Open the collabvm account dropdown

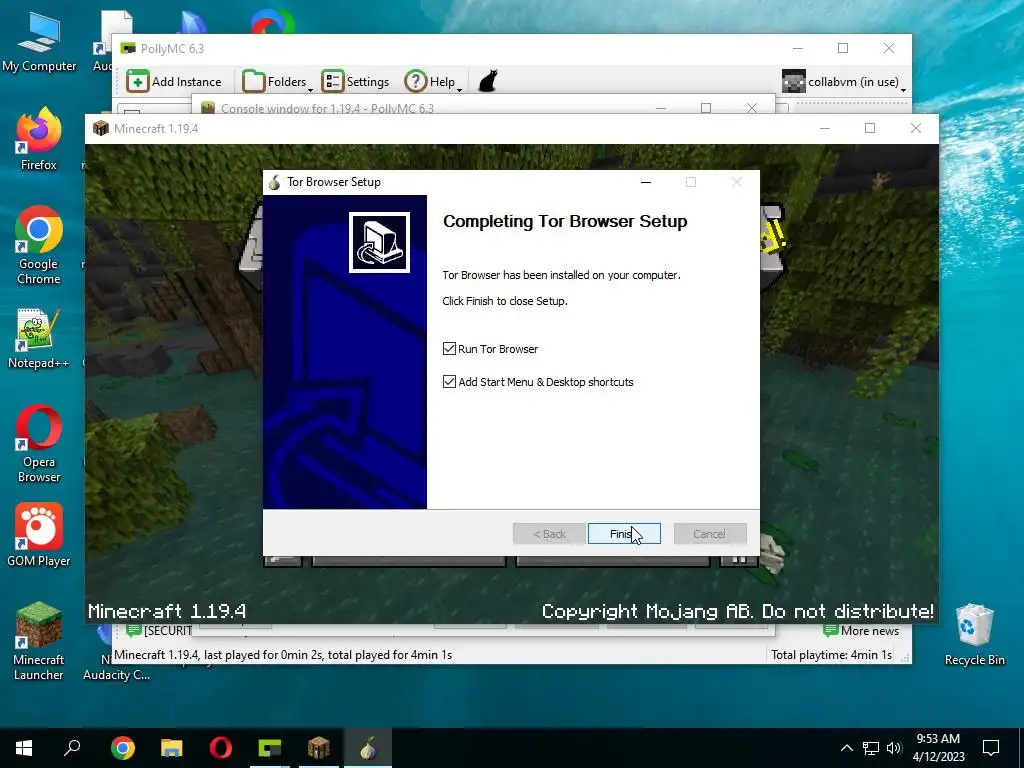coord(844,82)
